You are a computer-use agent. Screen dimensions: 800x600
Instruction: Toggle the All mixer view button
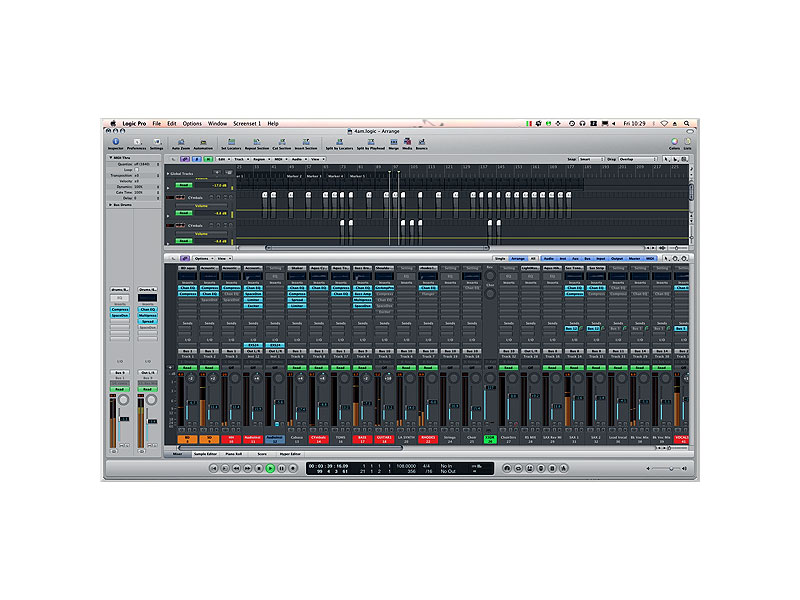533,259
